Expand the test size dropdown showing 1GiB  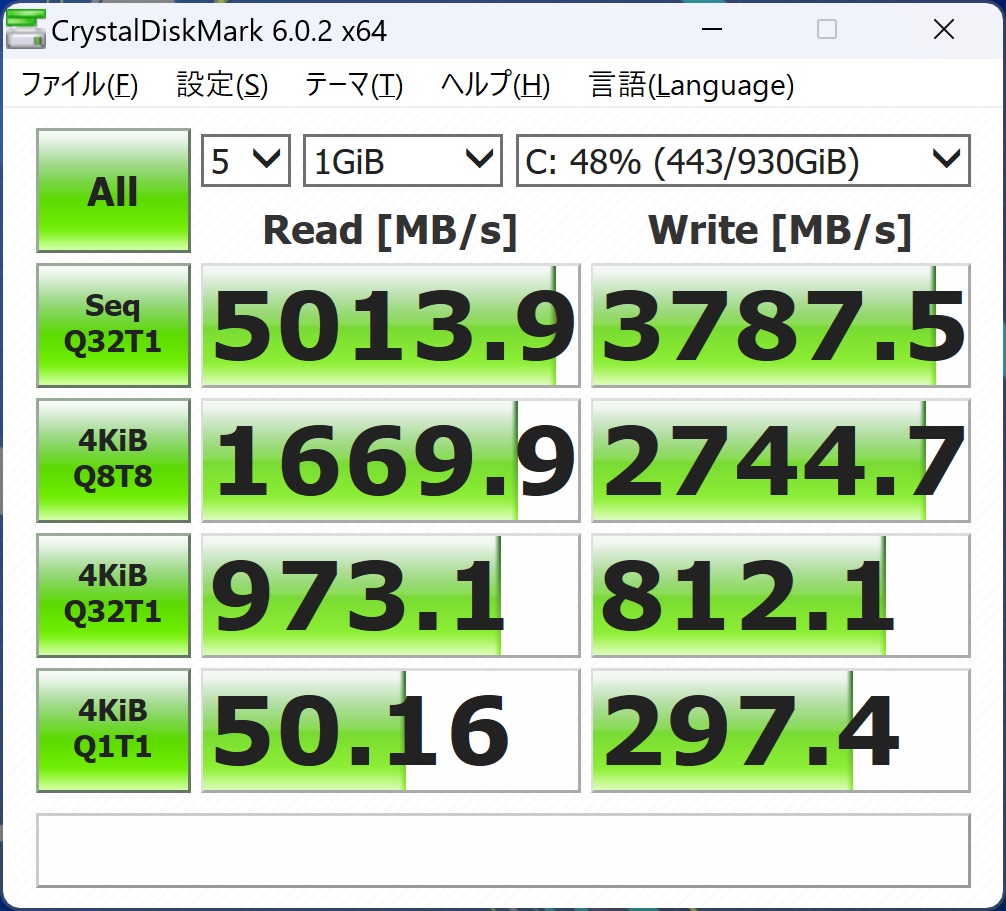402,160
